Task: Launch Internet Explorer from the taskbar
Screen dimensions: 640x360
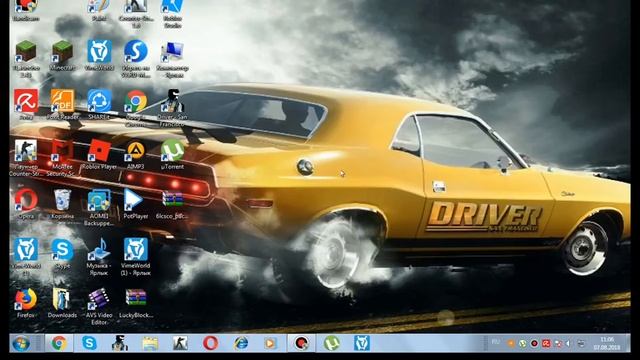Action: click(241, 343)
